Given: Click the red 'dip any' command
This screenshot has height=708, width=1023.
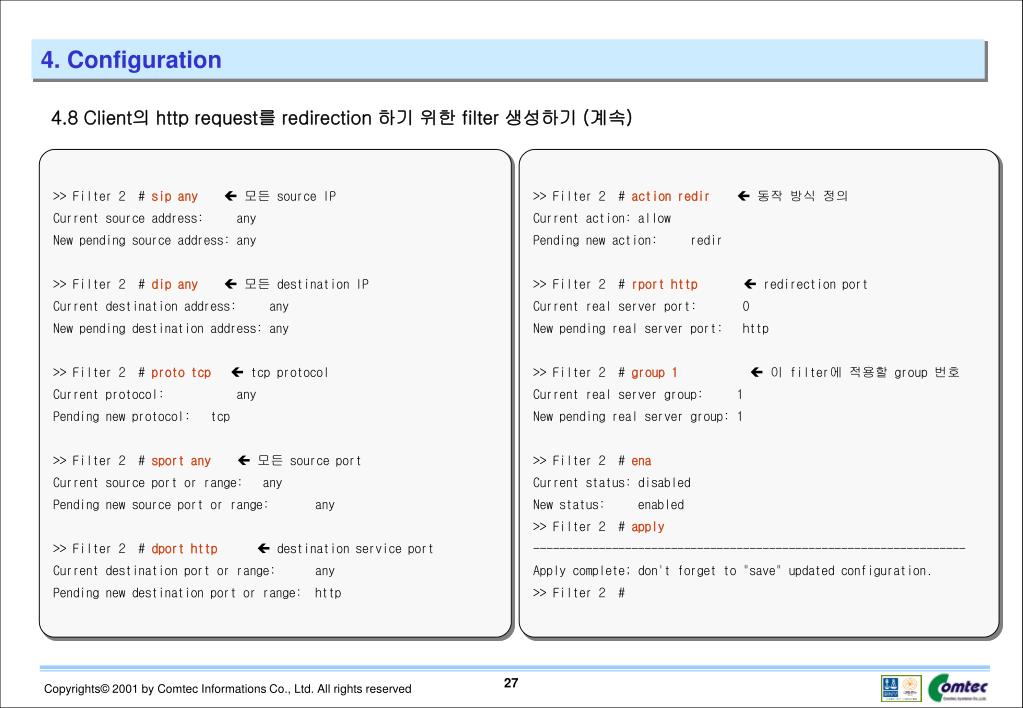Looking at the screenshot, I should (174, 285).
